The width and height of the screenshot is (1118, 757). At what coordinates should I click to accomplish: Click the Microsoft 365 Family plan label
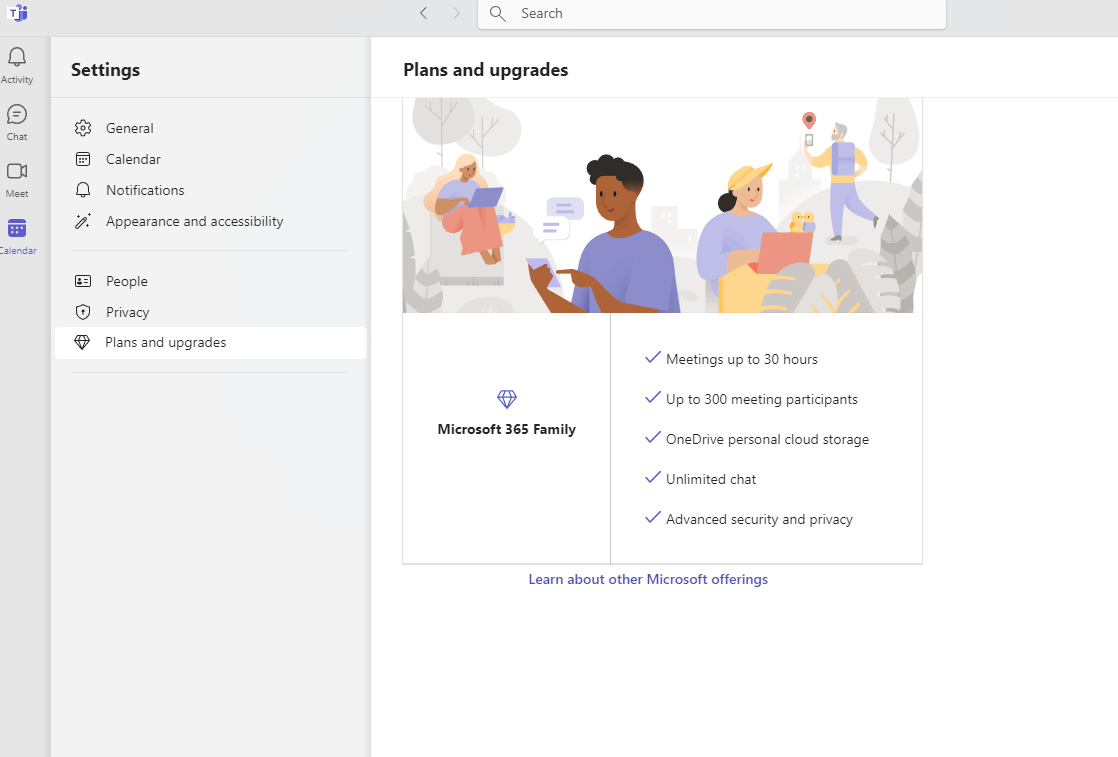(506, 429)
